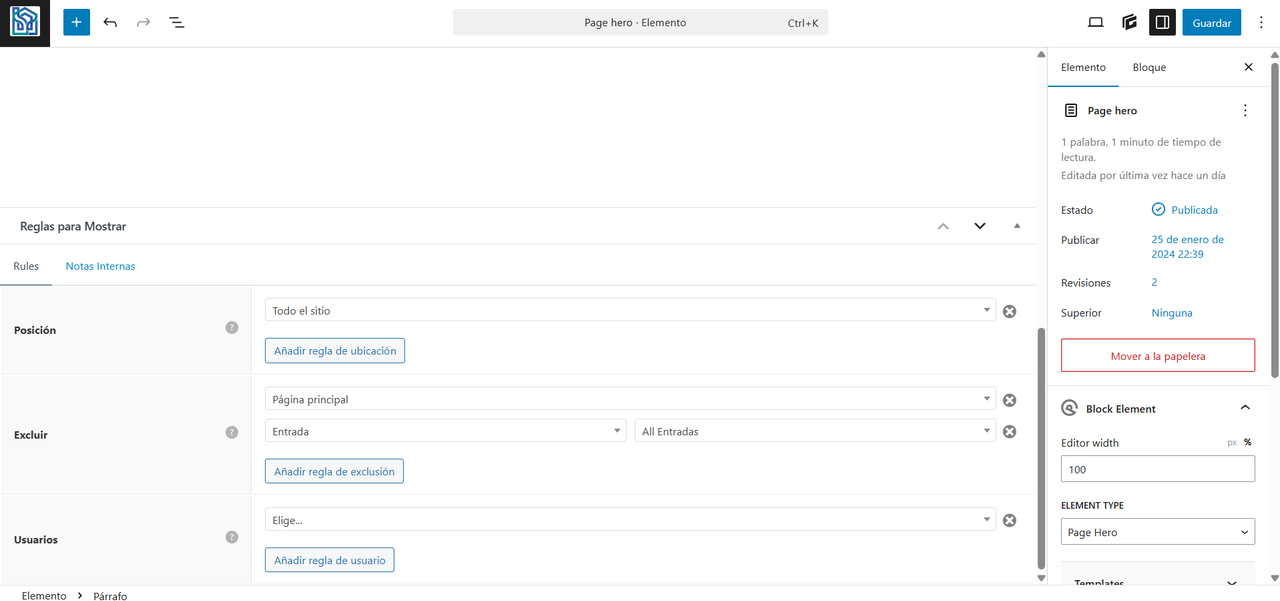Undo the last change
Image resolution: width=1280 pixels, height=601 pixels.
pos(110,22)
